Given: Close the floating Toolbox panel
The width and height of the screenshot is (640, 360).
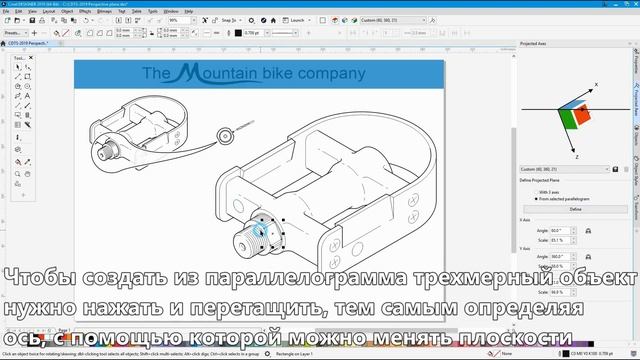Looking at the screenshot, I should pos(31,58).
